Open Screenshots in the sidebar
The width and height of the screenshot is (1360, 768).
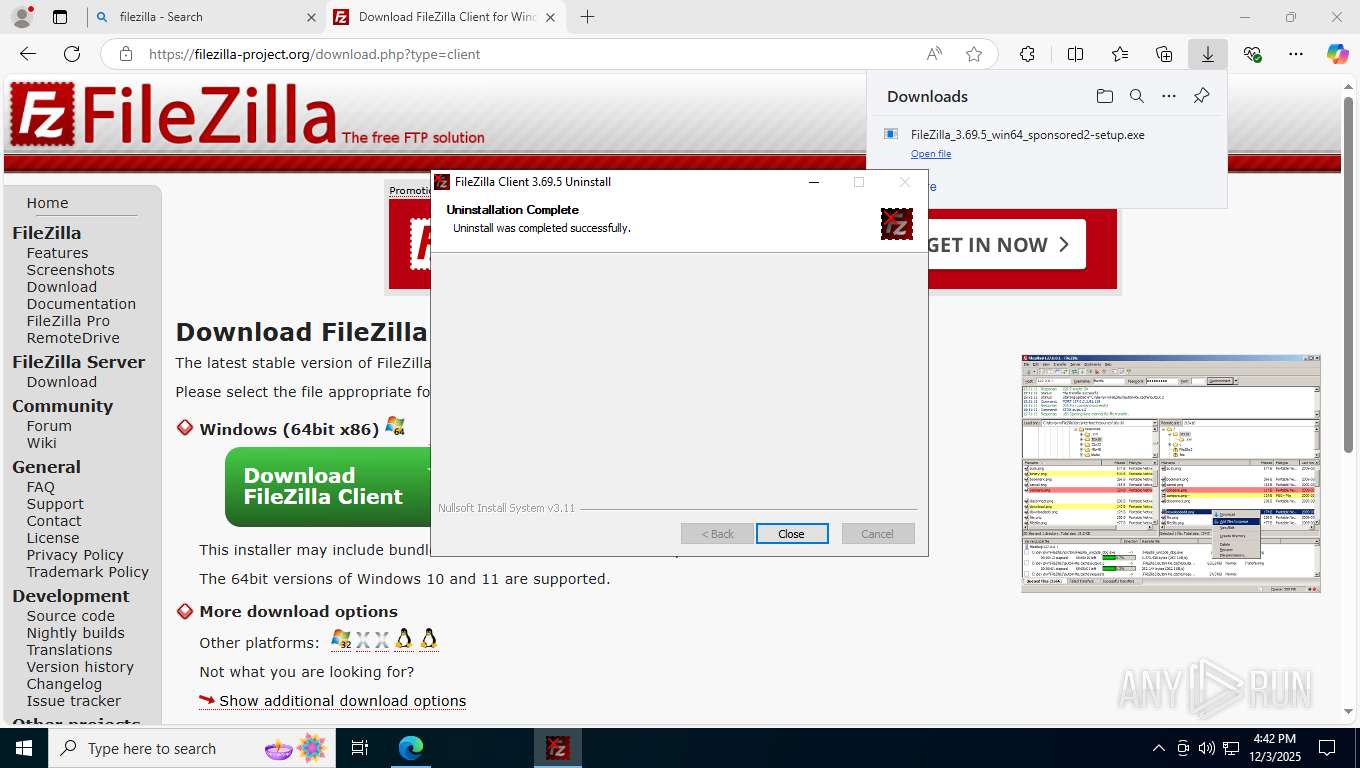coord(70,270)
